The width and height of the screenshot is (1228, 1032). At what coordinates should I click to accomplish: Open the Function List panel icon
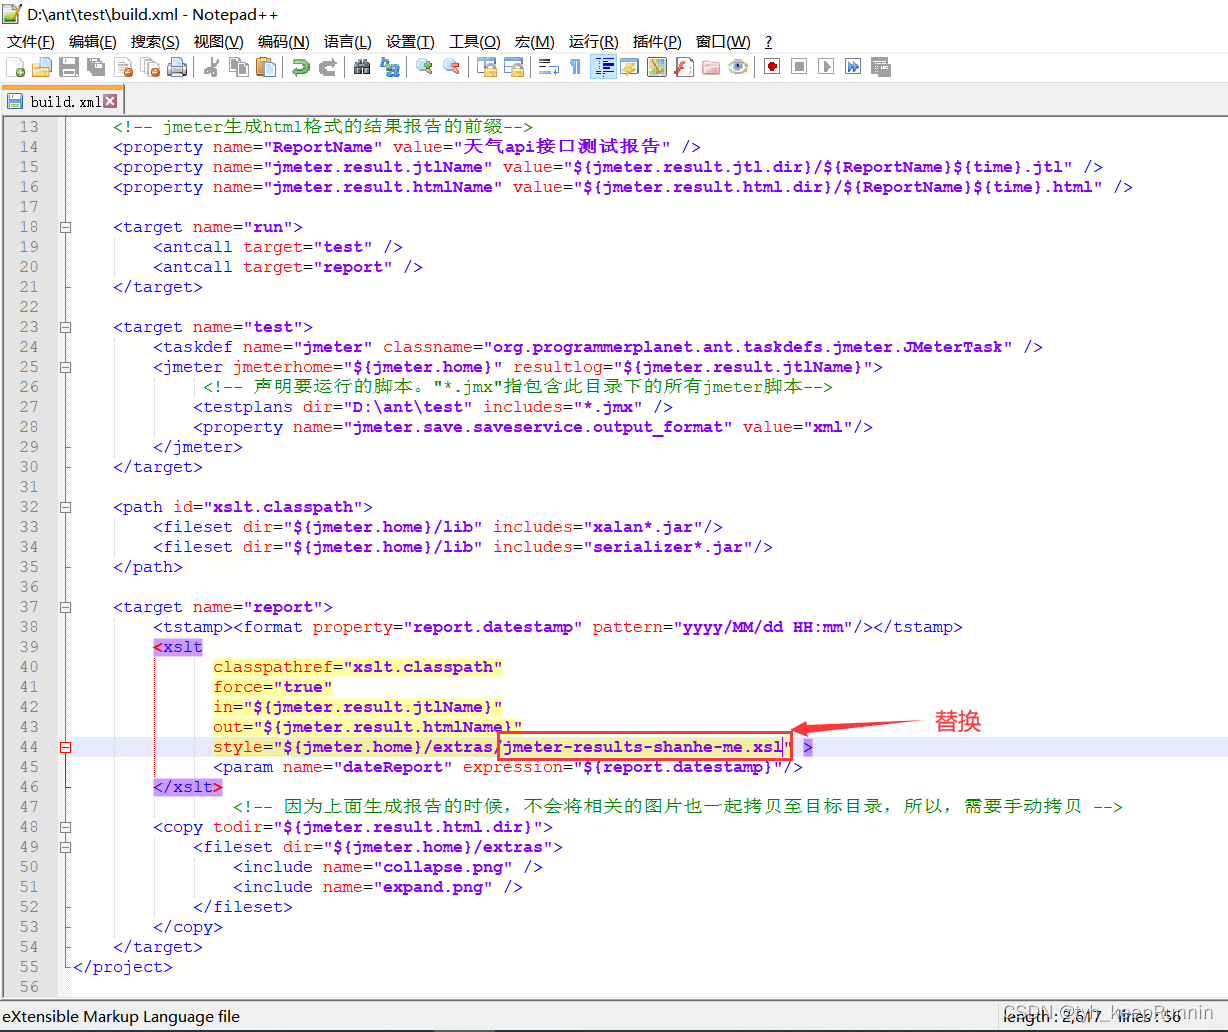683,67
